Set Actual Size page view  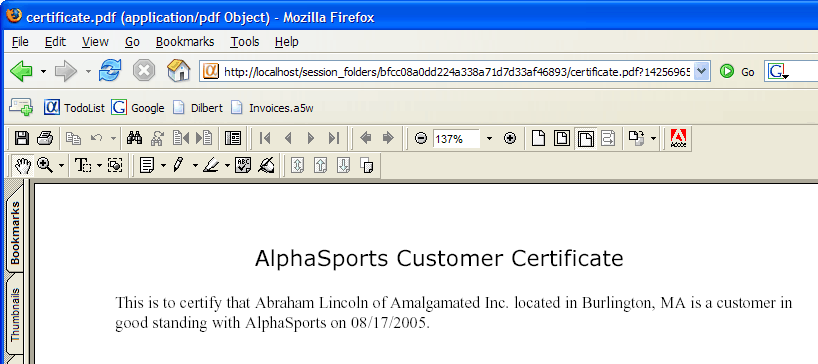click(538, 138)
